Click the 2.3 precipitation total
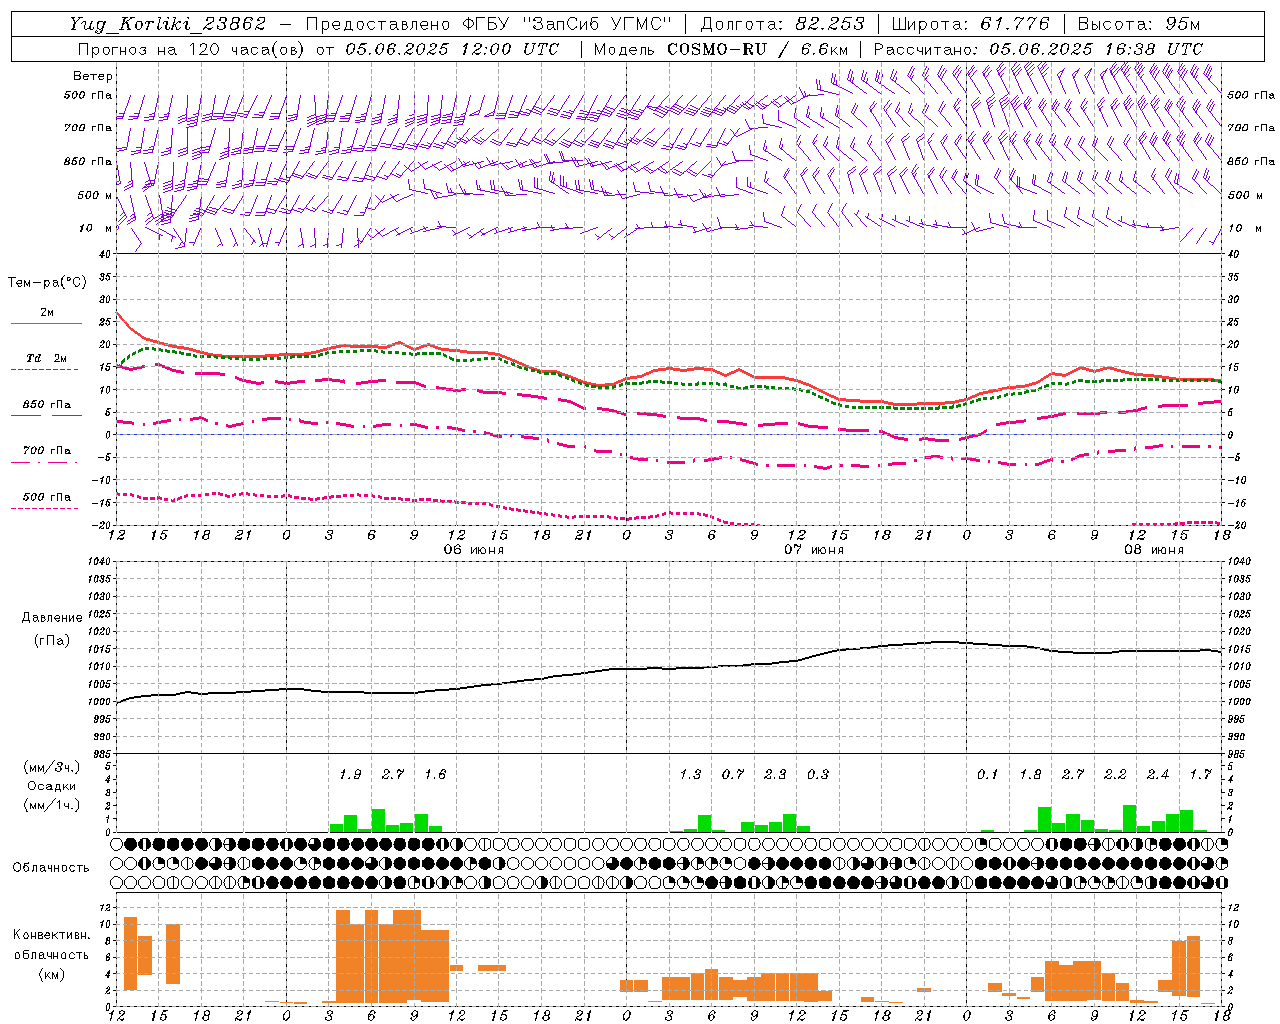This screenshot has width=1280, height=1024. [x=775, y=775]
